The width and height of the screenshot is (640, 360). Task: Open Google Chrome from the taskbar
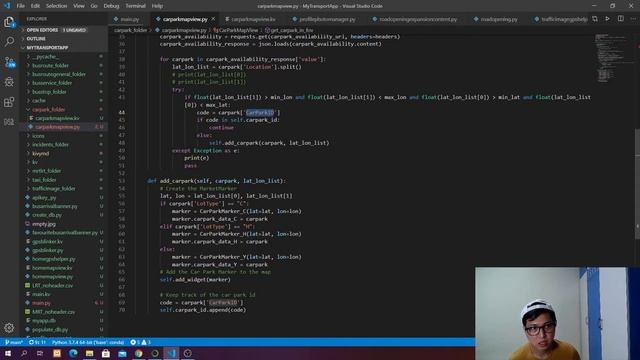click(x=139, y=353)
